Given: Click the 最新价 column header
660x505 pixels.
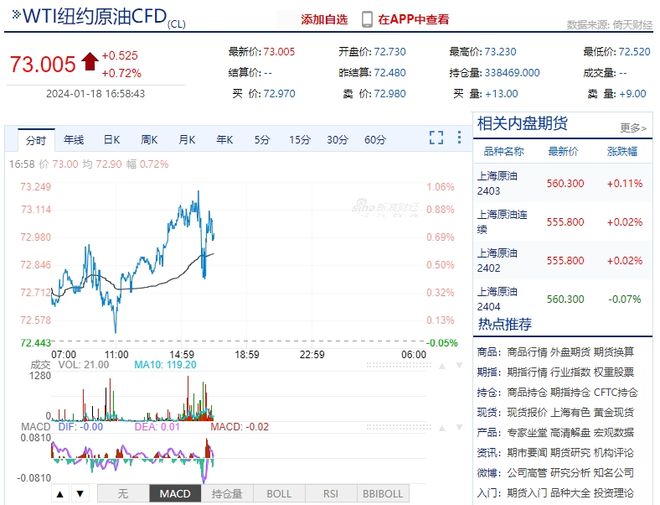Looking at the screenshot, I should 563,152.
